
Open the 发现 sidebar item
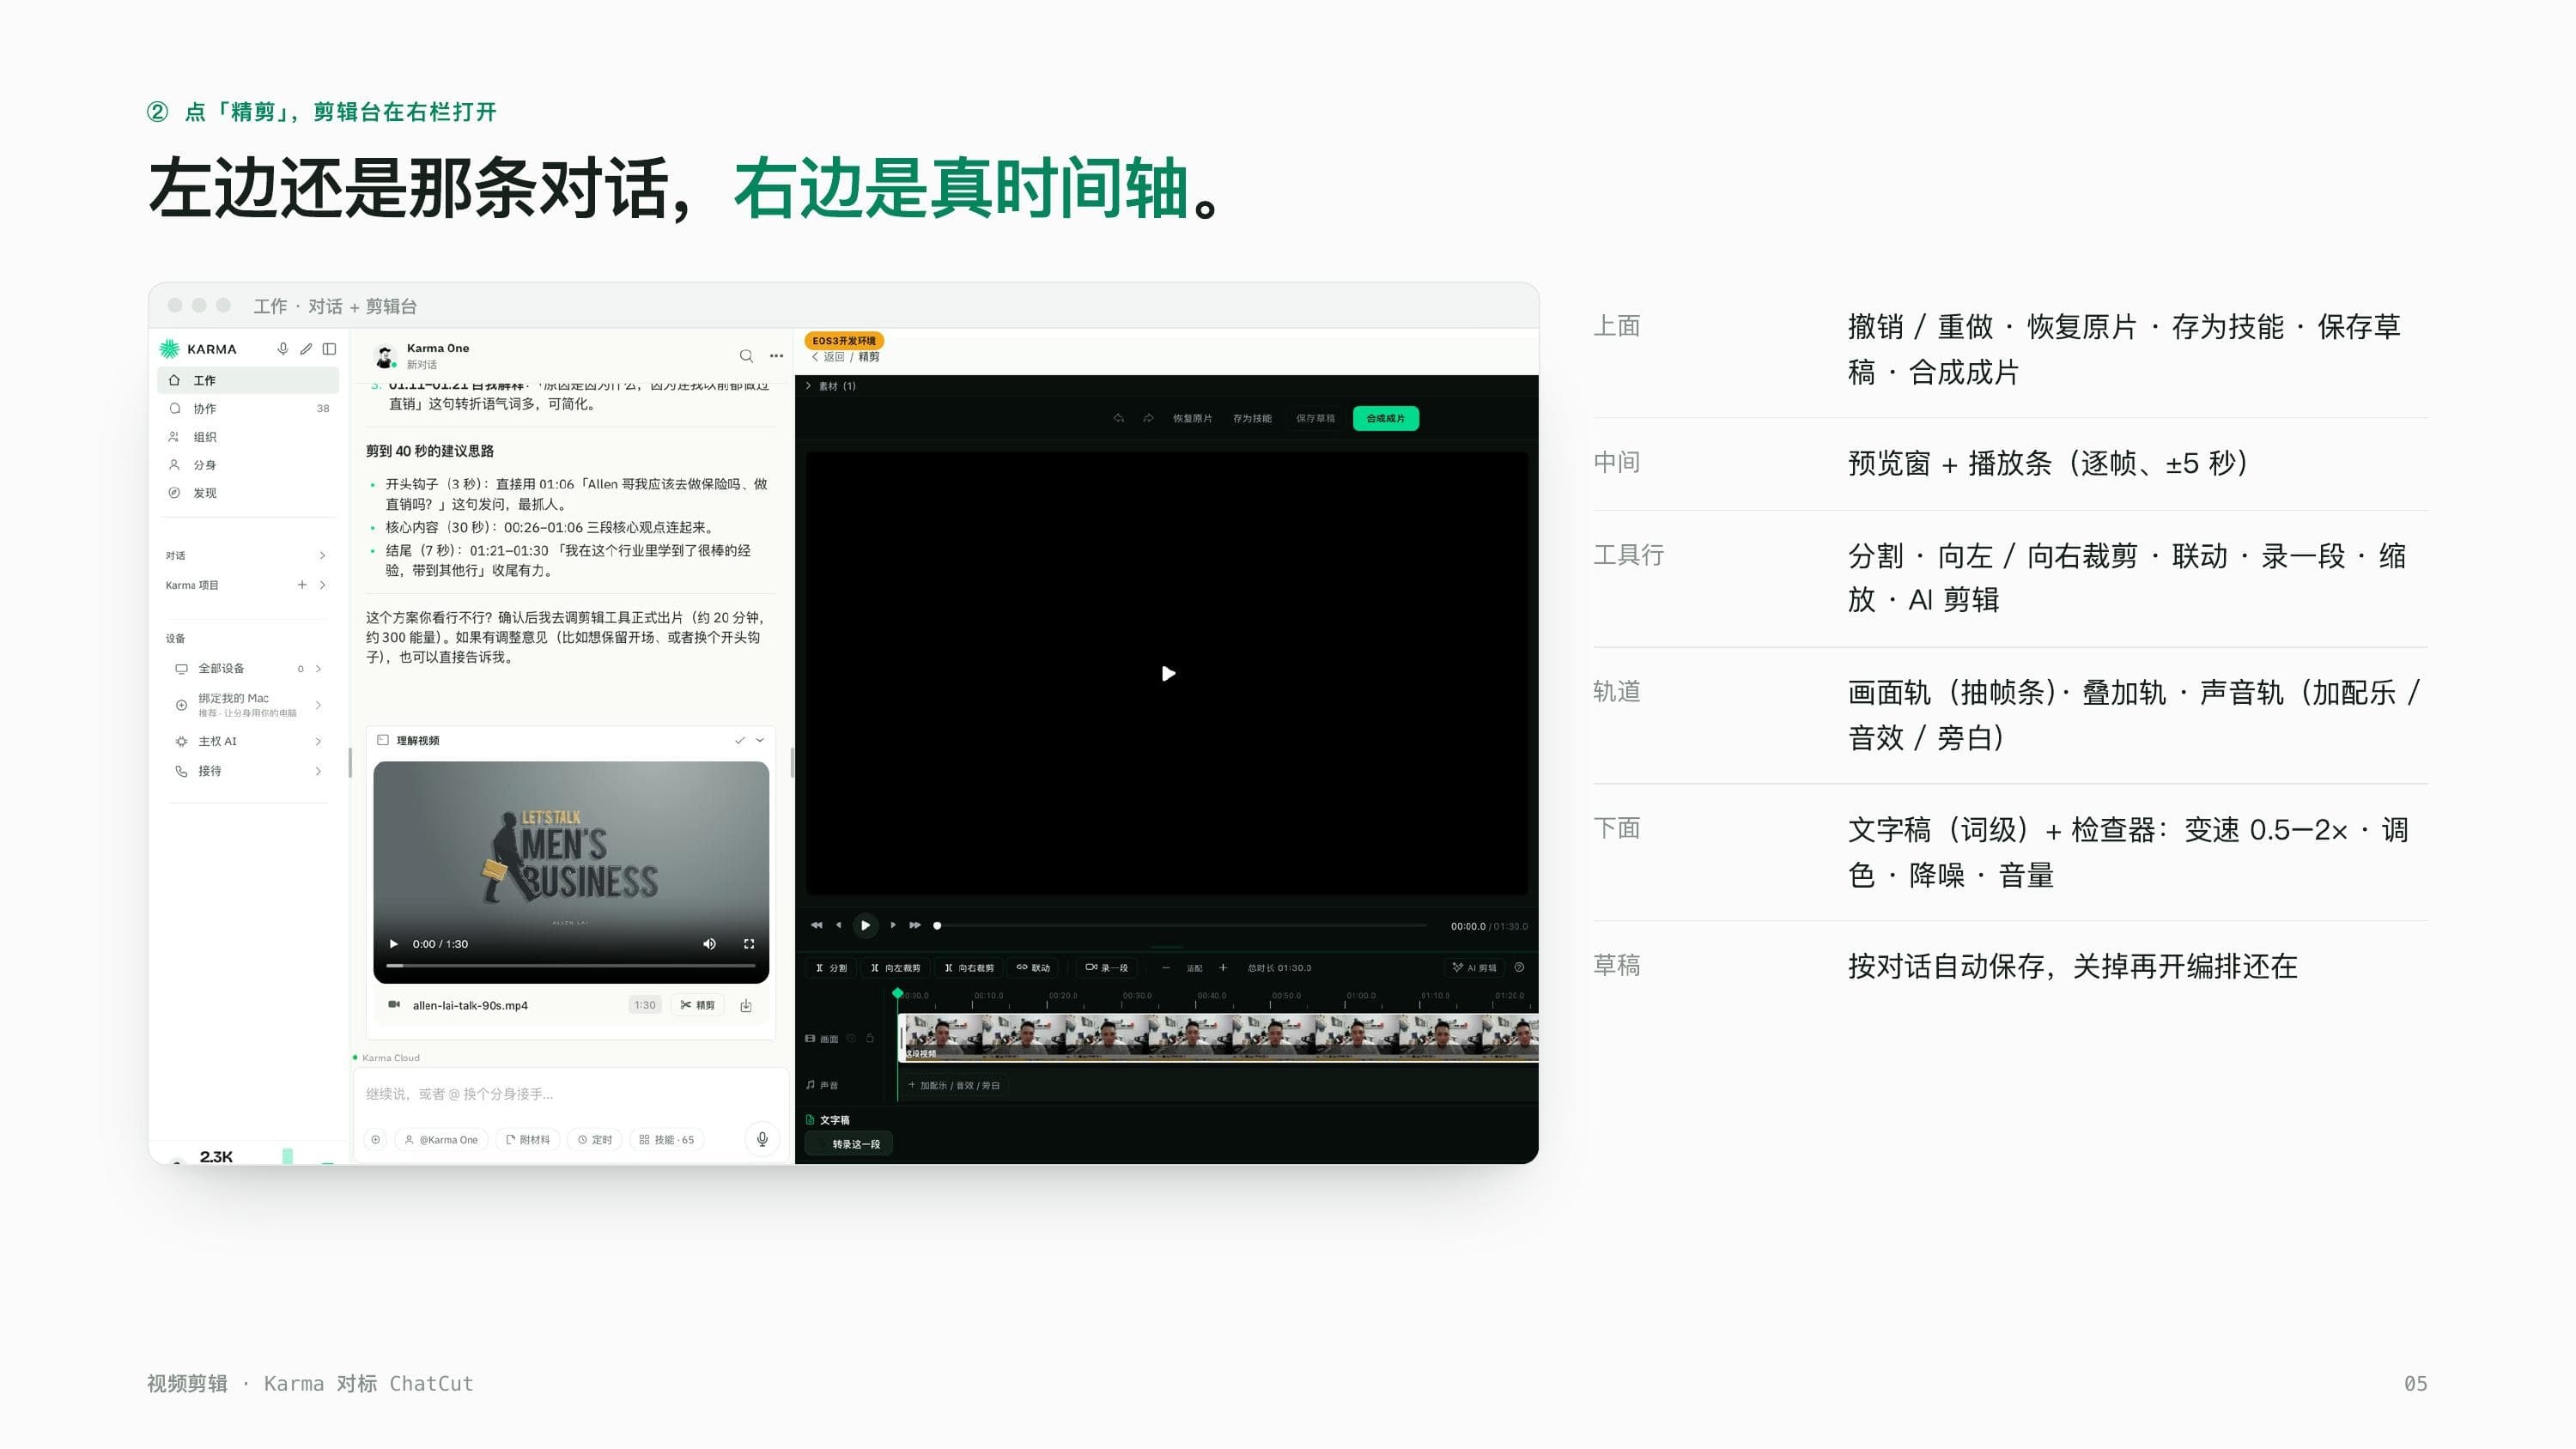(x=247, y=493)
